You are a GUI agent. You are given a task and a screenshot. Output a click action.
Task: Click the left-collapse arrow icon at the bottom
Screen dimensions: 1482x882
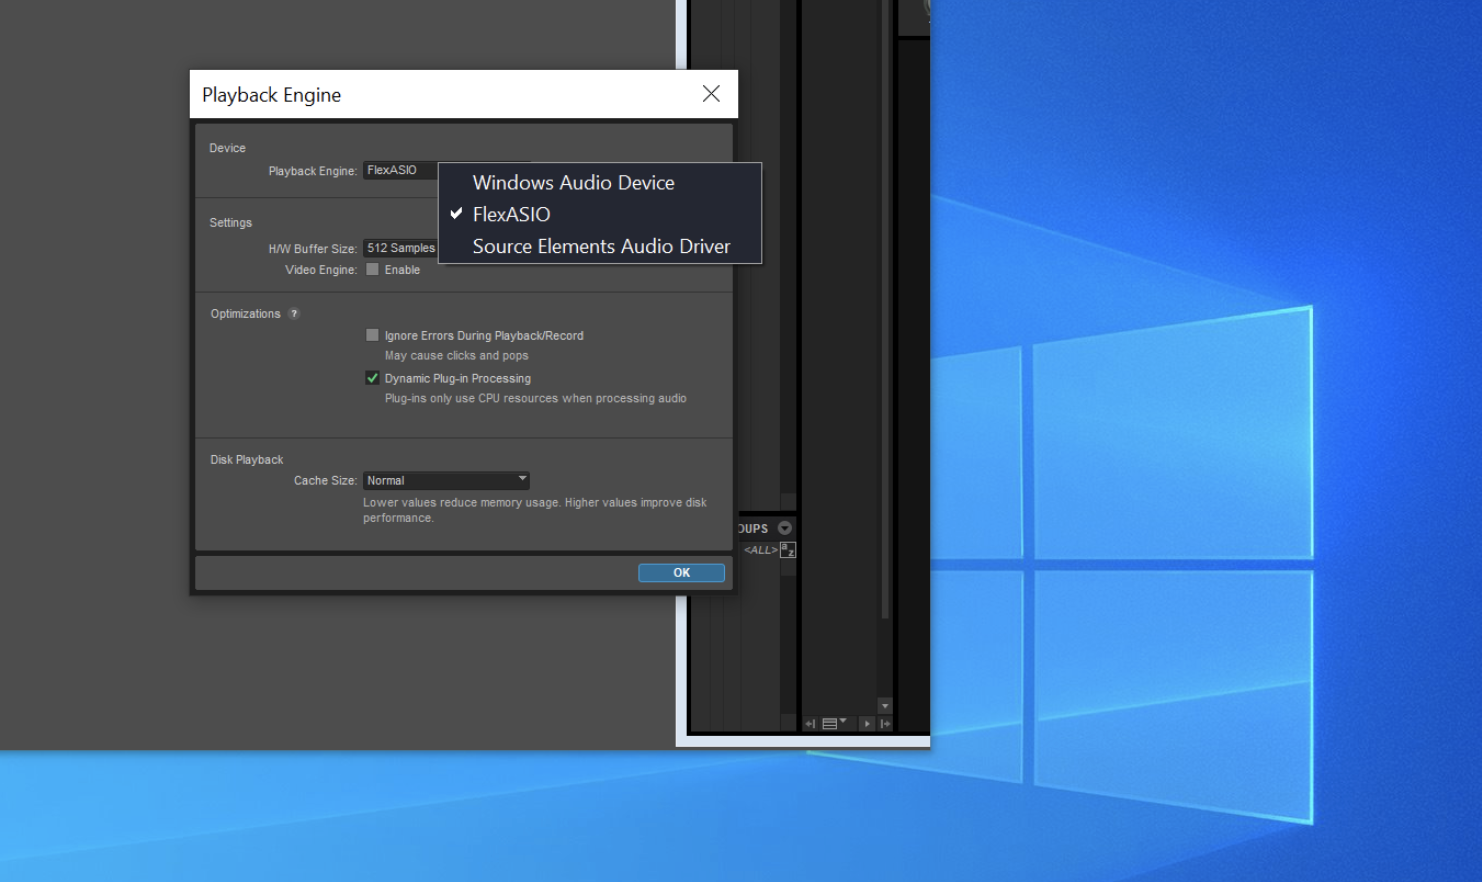tap(810, 724)
